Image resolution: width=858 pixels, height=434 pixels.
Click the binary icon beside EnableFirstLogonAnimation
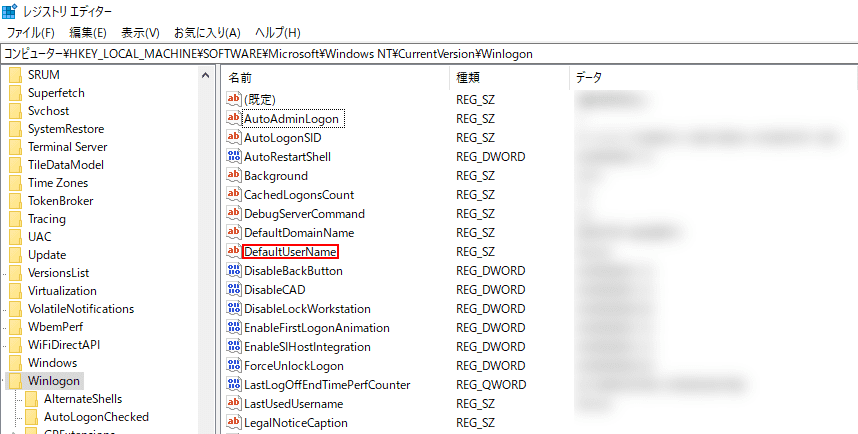pyautogui.click(x=234, y=327)
